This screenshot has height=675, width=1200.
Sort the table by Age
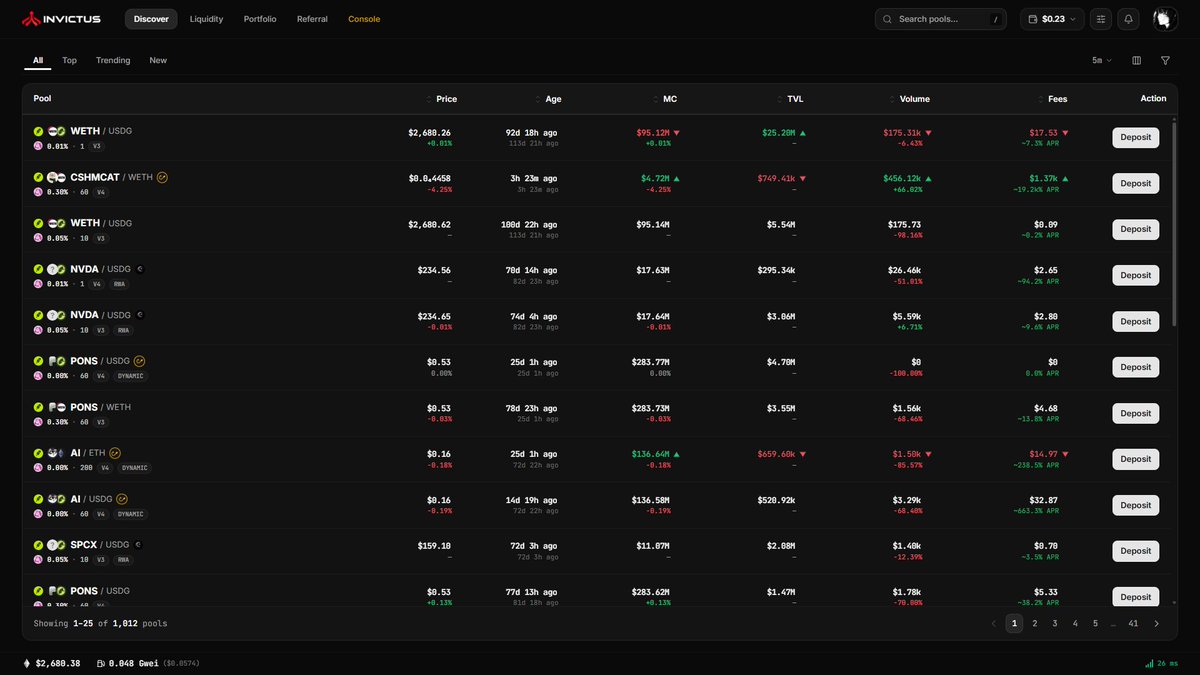tap(549, 99)
